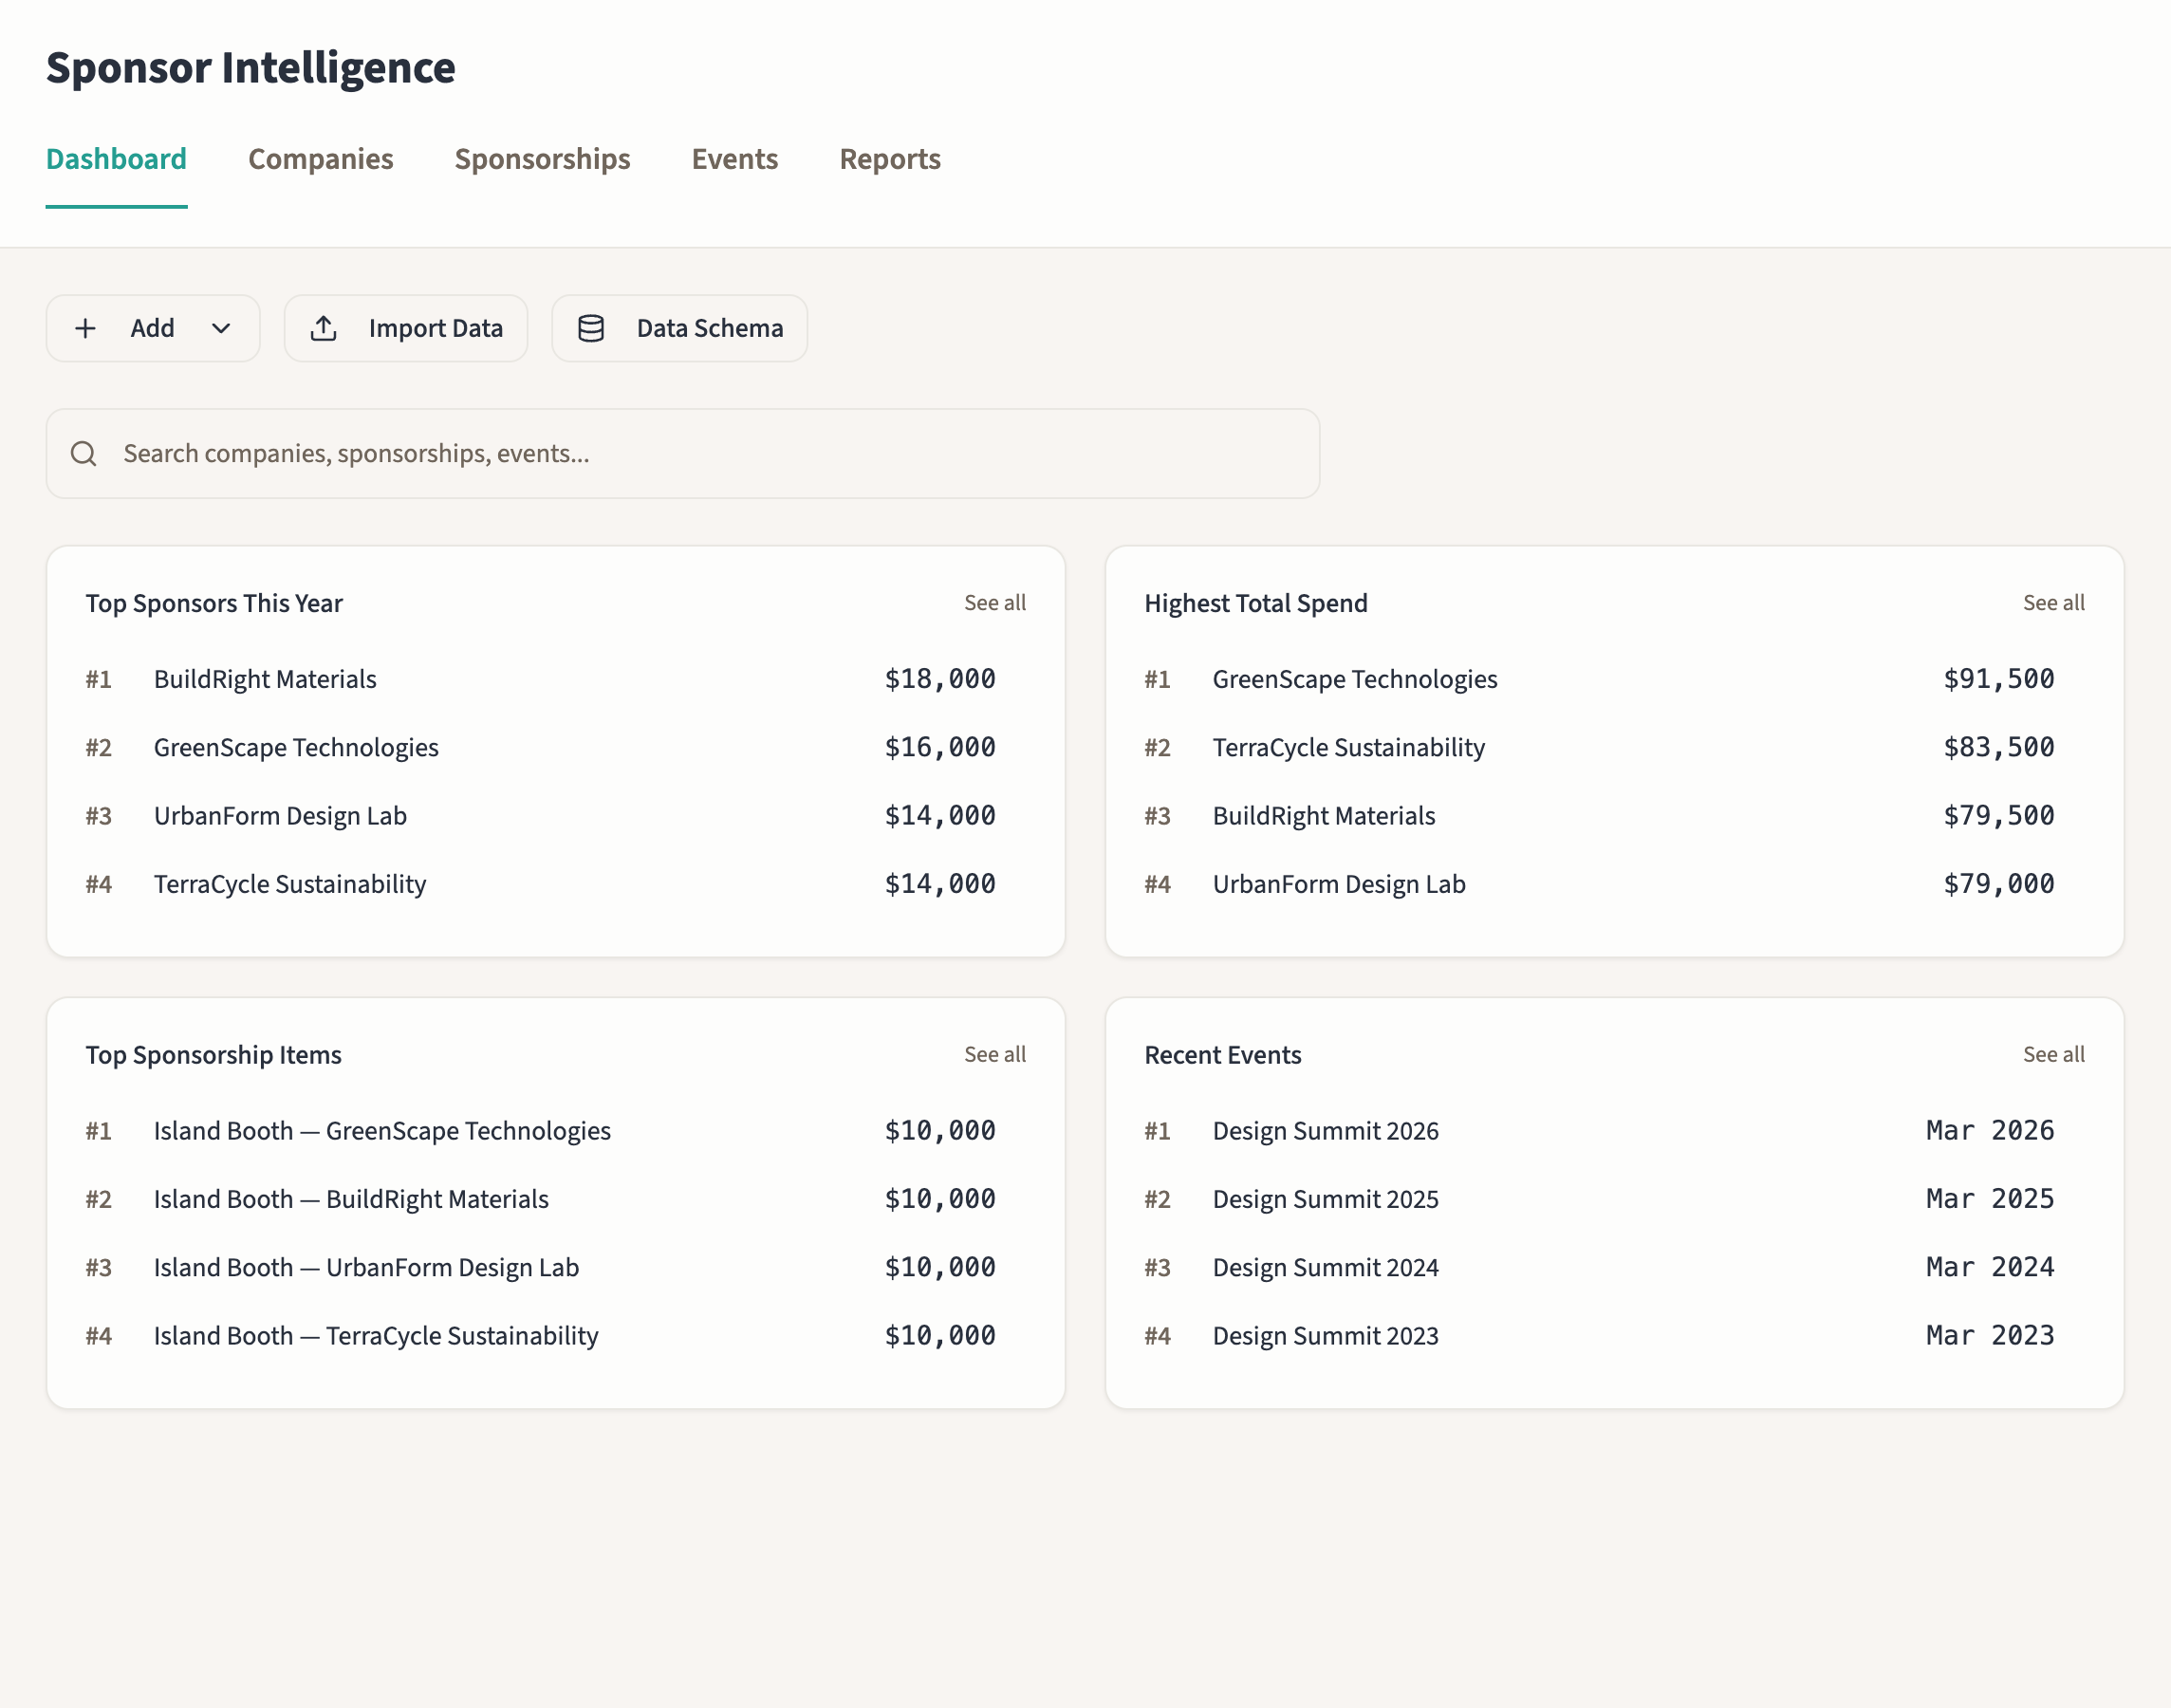Open Island Booth — BuildRight Materials item
The width and height of the screenshot is (2171, 1708).
point(351,1199)
